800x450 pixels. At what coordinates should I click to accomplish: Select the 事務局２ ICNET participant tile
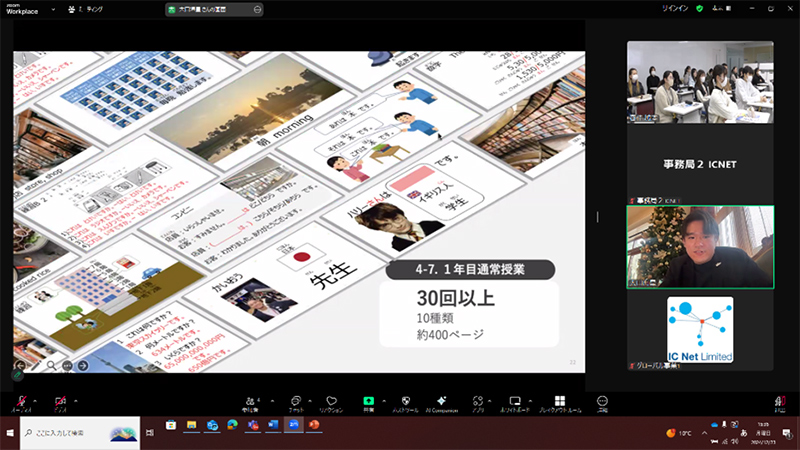[x=700, y=164]
